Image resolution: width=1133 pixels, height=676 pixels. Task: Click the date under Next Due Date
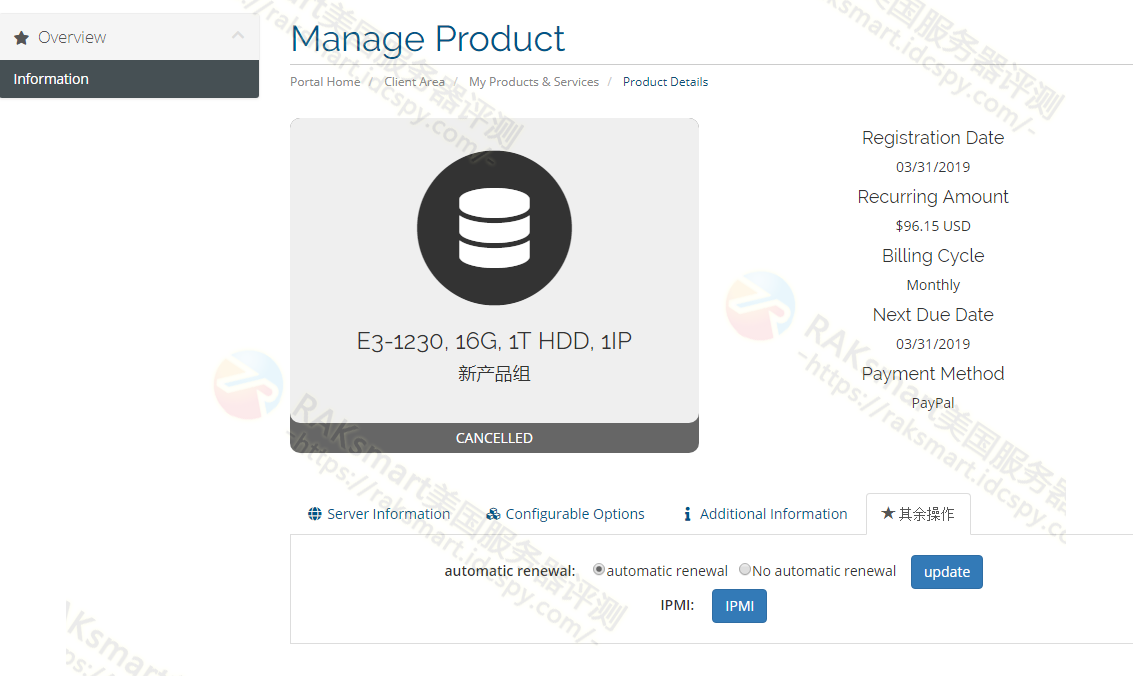click(933, 344)
